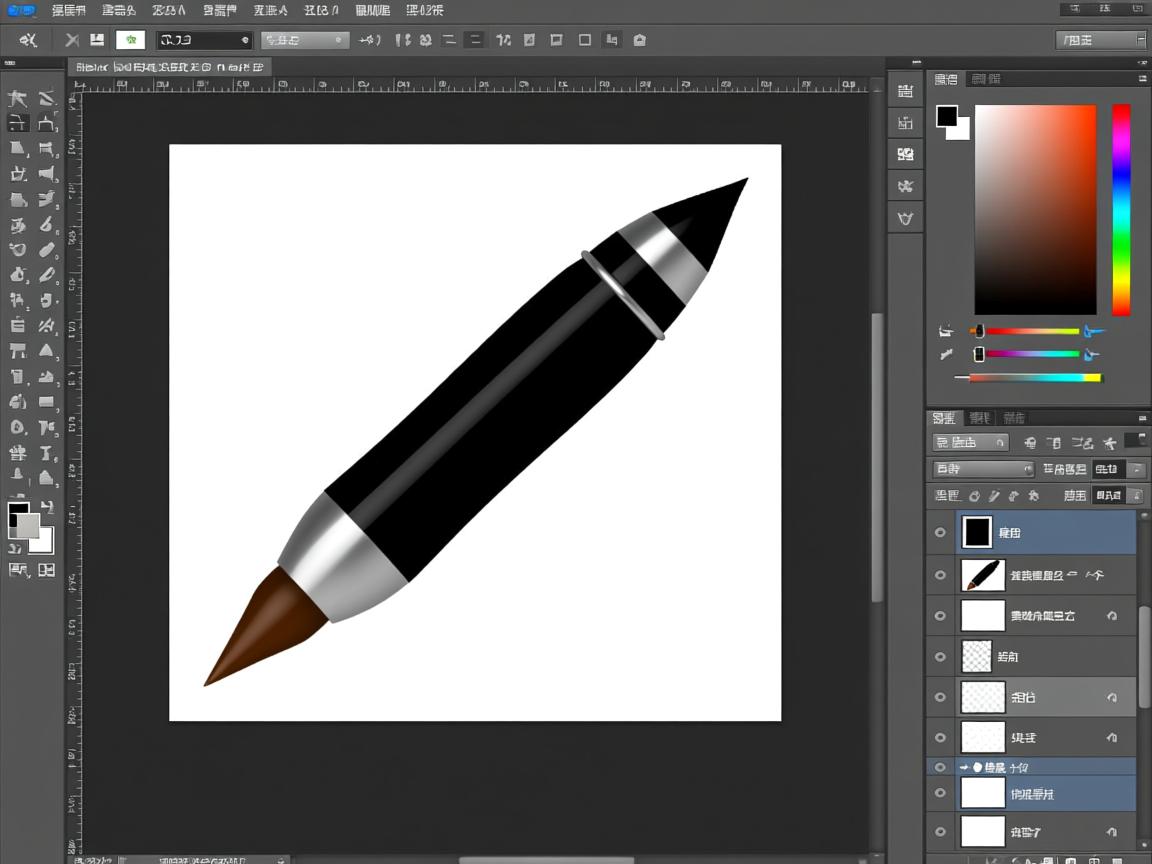Open the workspace switcher dropdown at top right

click(1100, 40)
